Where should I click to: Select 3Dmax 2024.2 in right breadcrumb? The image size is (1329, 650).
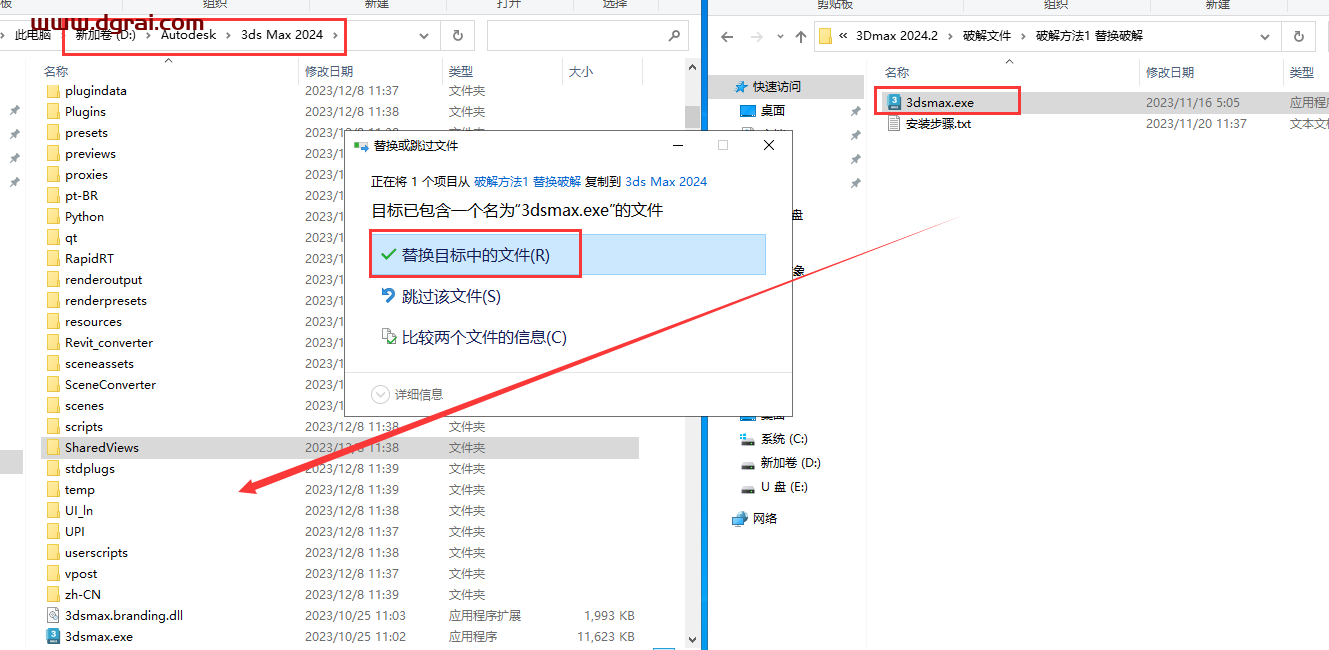pos(897,36)
